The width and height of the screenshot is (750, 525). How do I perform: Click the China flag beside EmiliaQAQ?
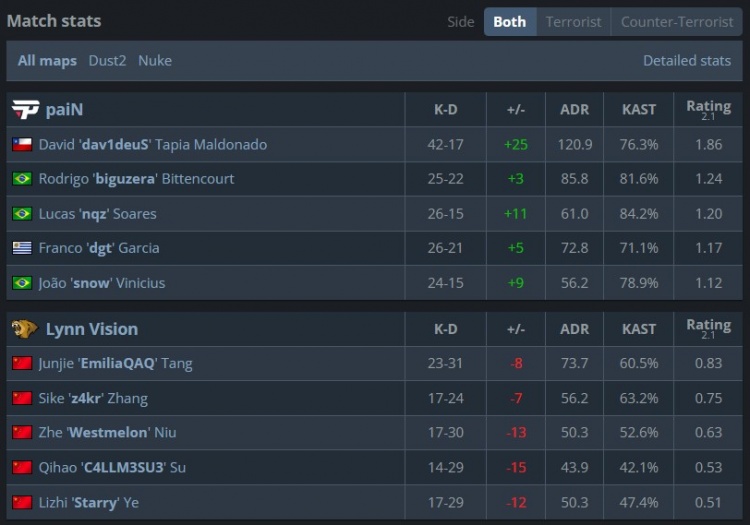22,363
